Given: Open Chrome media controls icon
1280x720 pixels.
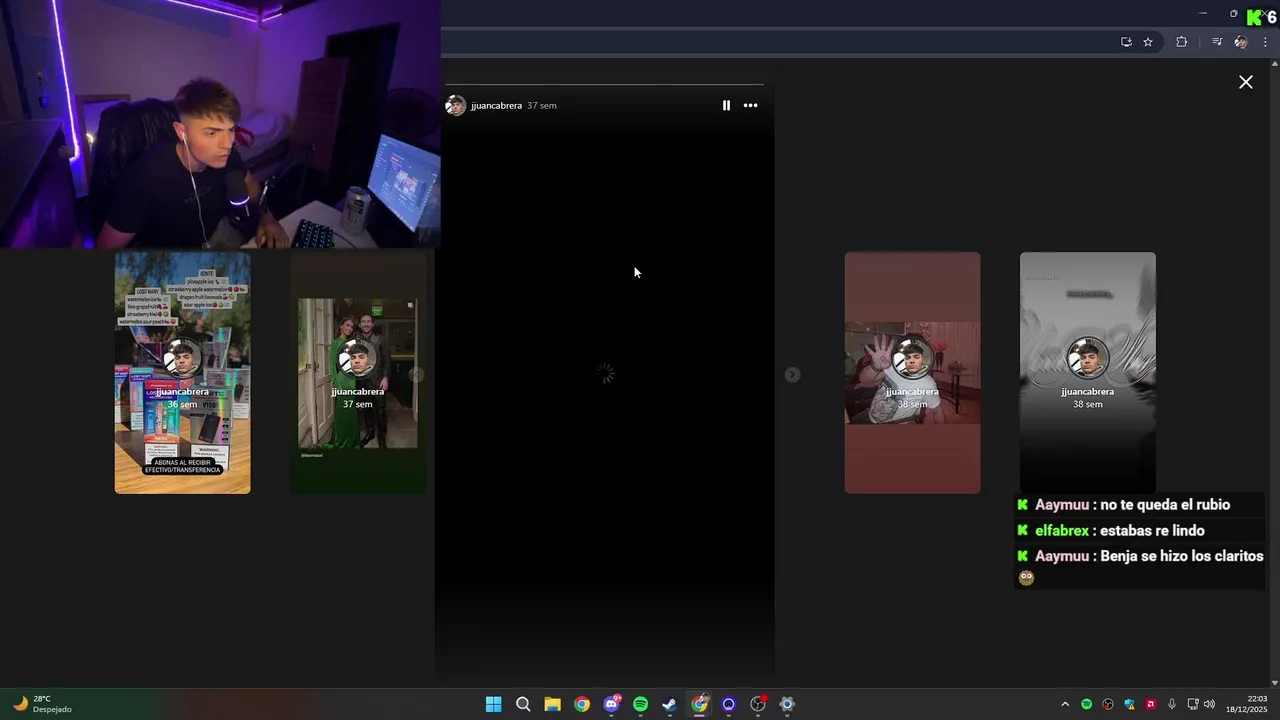Looking at the screenshot, I should click(x=1217, y=42).
